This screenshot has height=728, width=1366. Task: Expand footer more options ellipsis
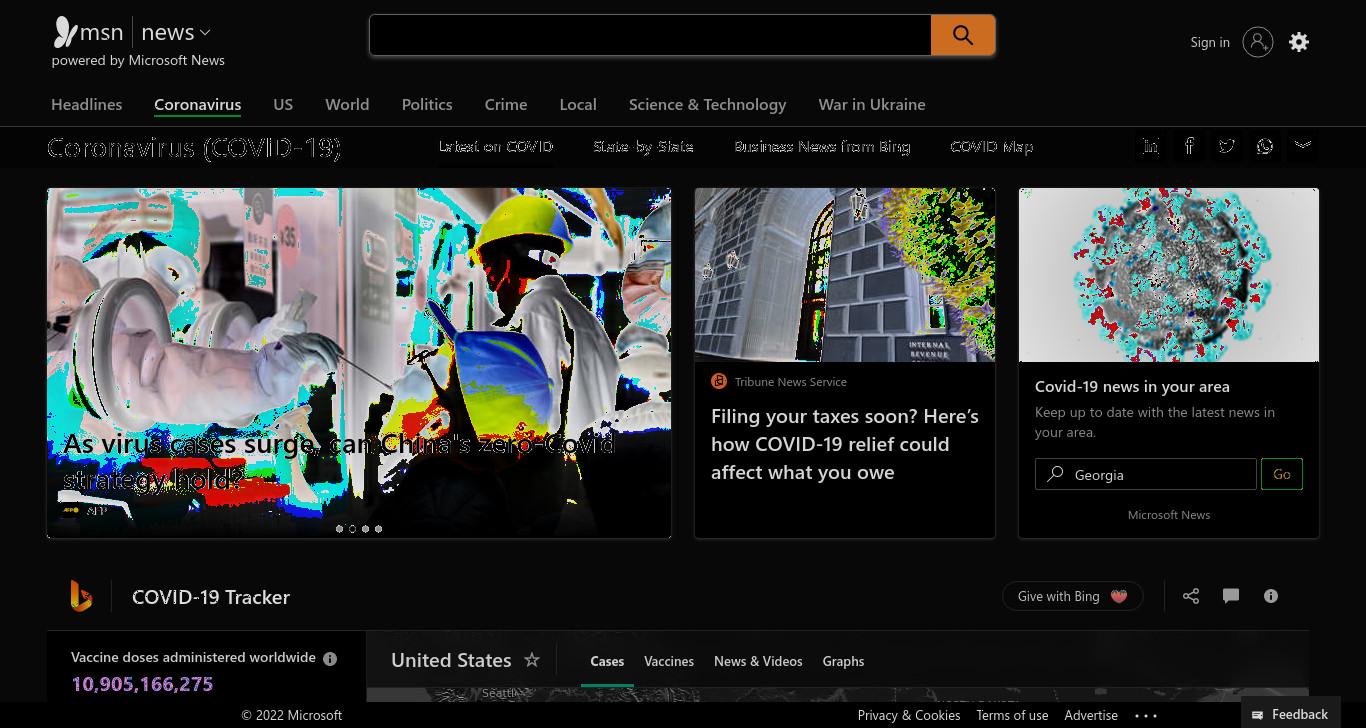click(x=1146, y=715)
